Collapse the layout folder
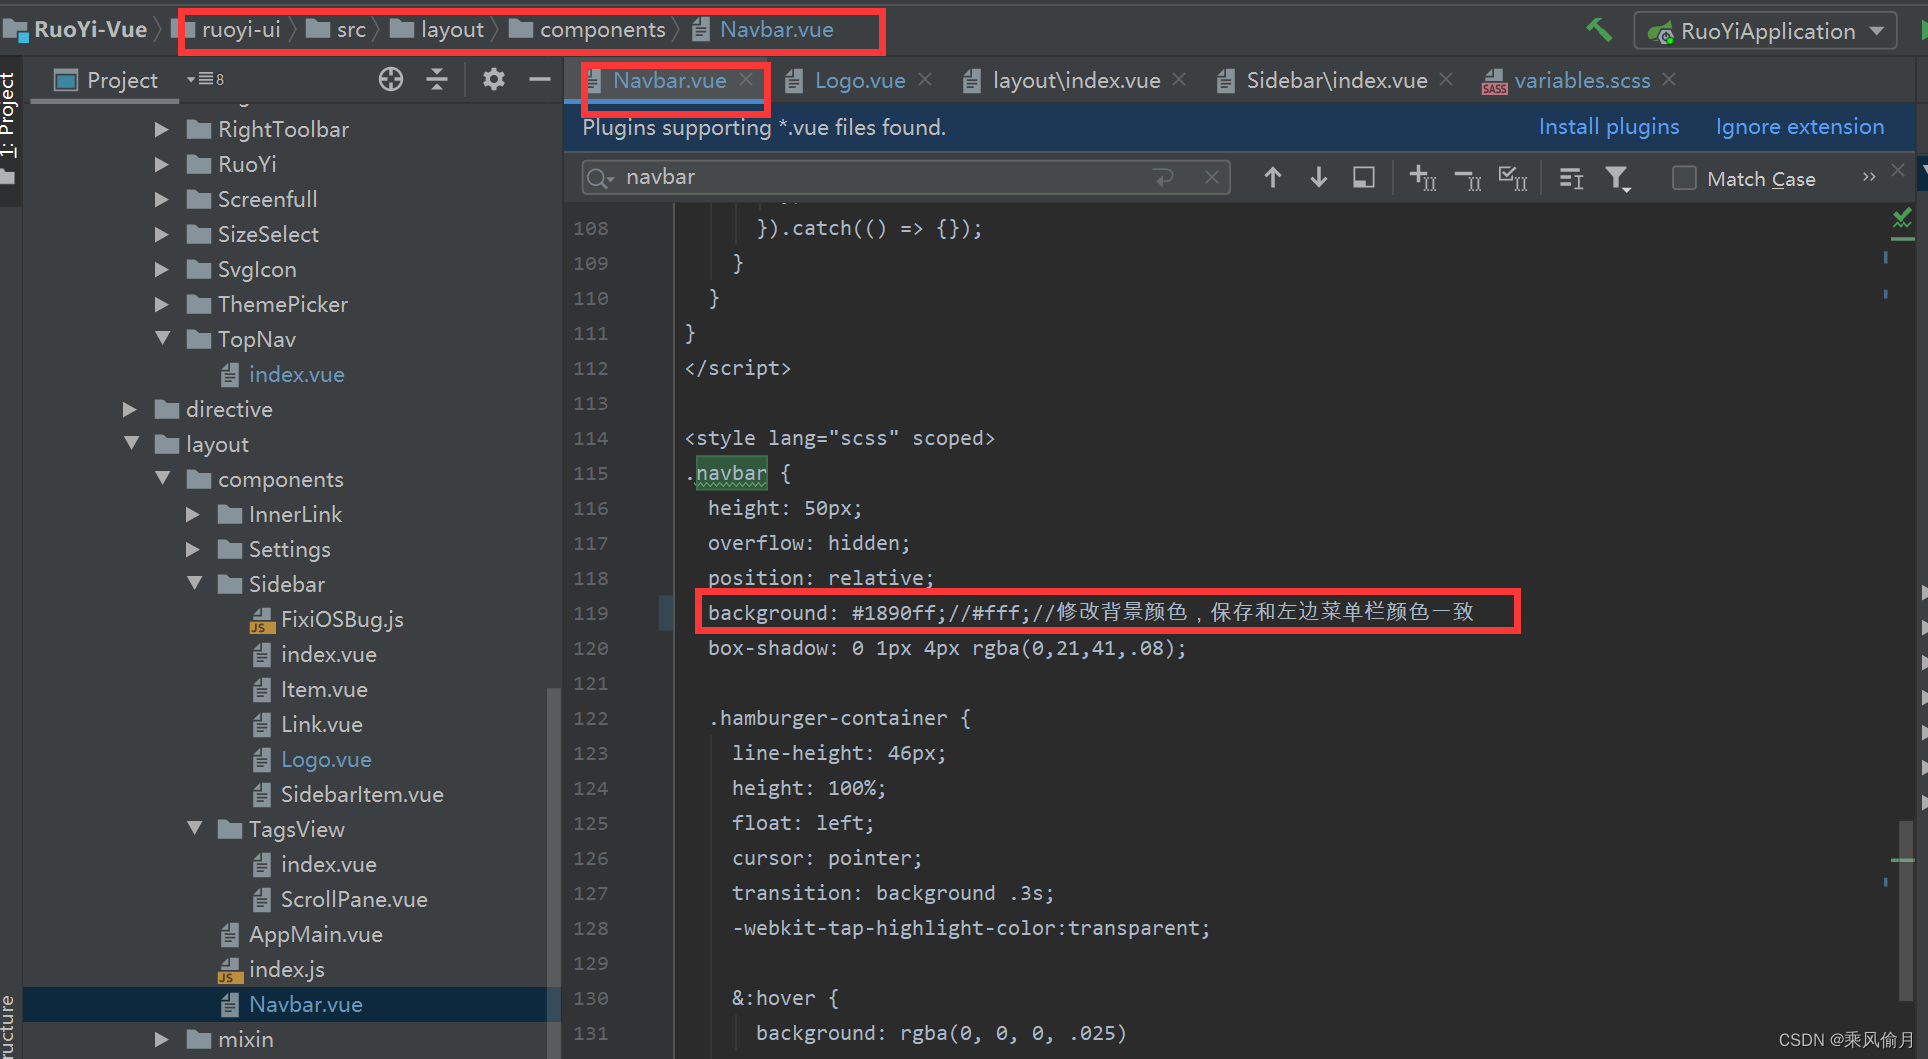The width and height of the screenshot is (1928, 1059). (130, 444)
